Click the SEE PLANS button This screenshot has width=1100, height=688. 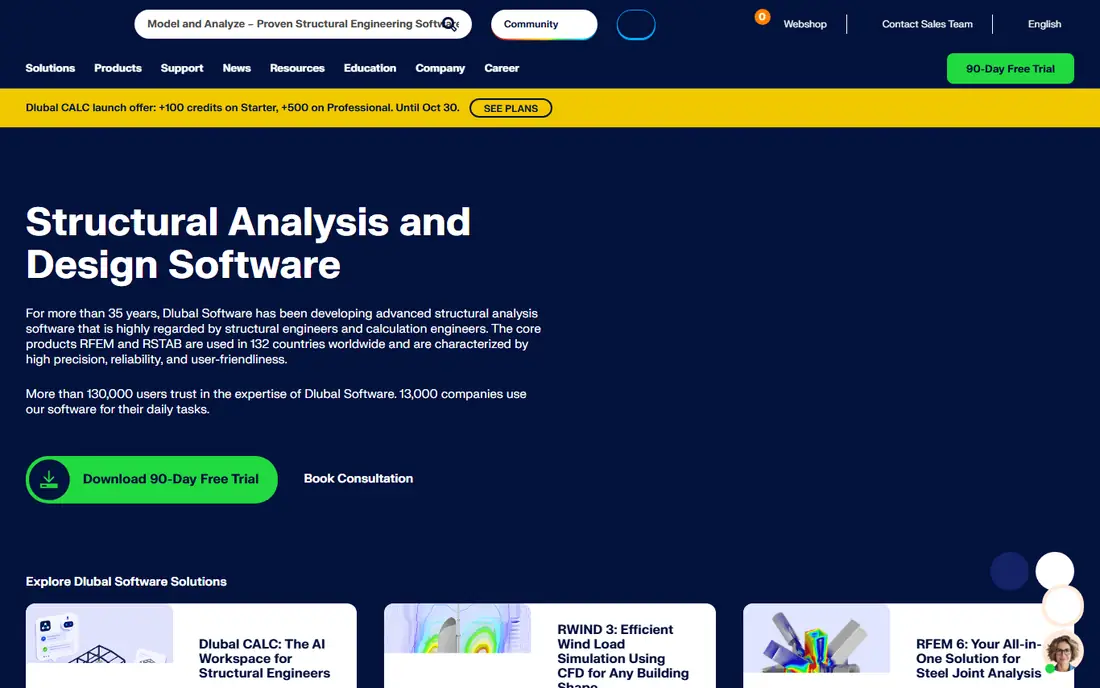(511, 108)
